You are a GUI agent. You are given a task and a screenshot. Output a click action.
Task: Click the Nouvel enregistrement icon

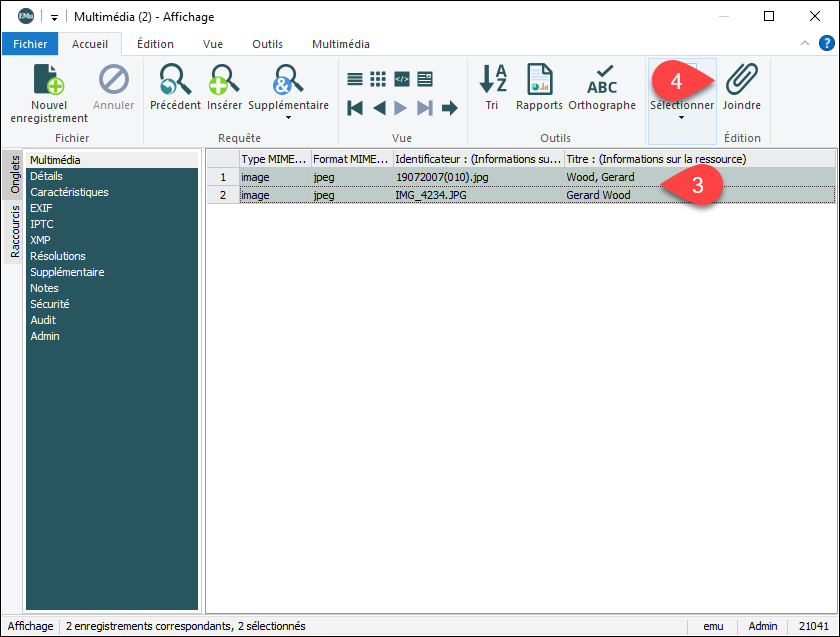49,81
